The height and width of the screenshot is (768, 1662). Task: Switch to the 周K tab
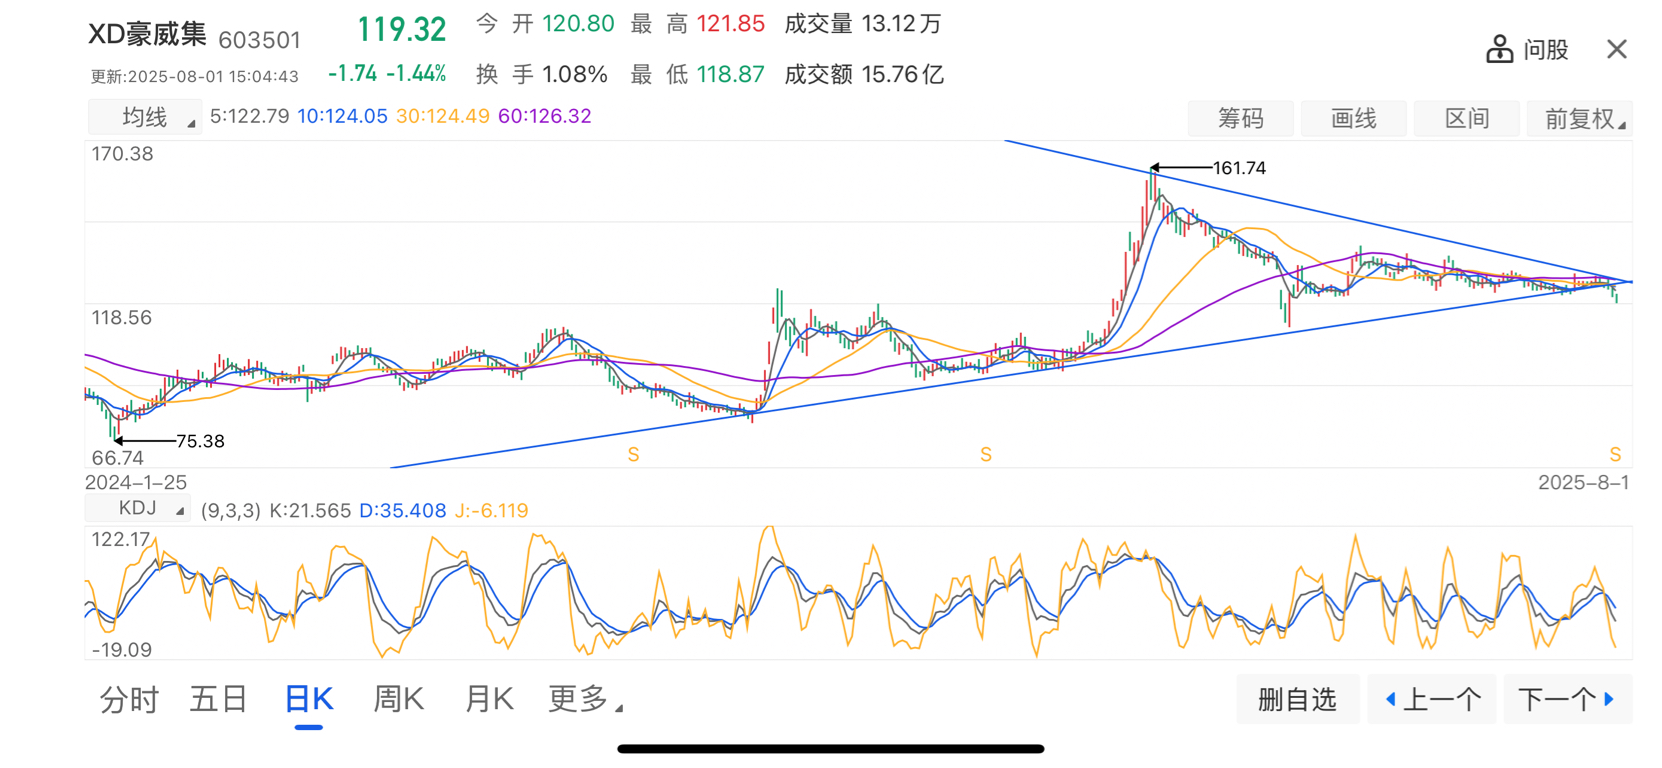[398, 698]
